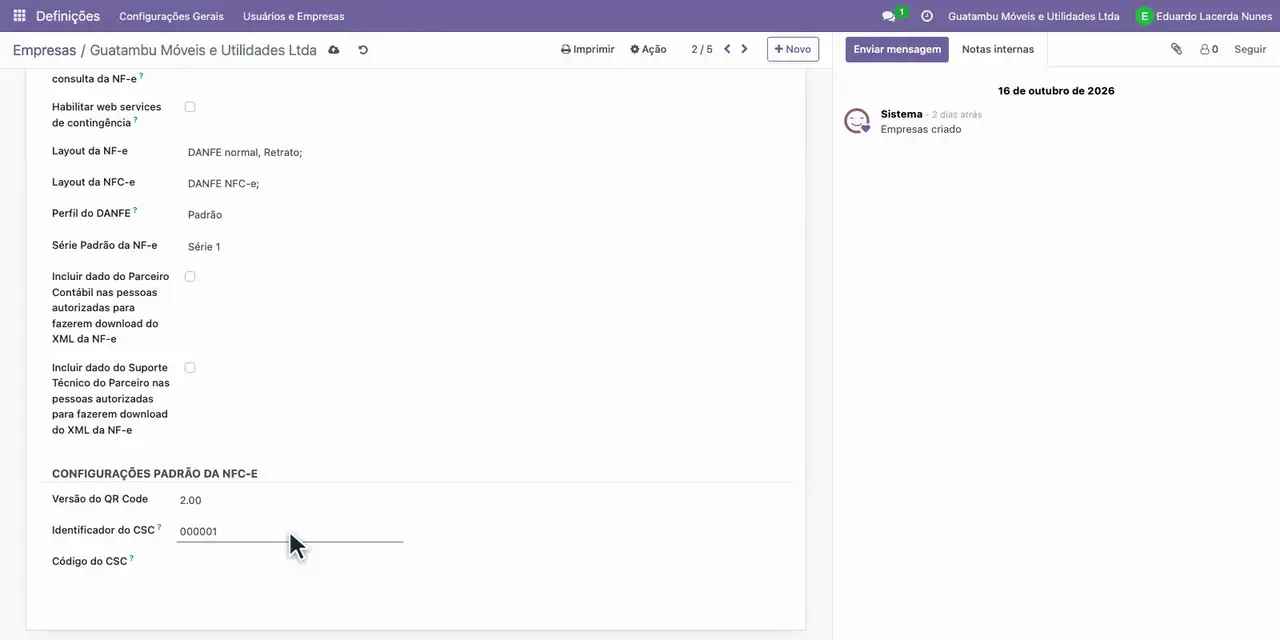The height and width of the screenshot is (640, 1280).
Task: Open the conversations chat icon
Action: click(x=888, y=16)
